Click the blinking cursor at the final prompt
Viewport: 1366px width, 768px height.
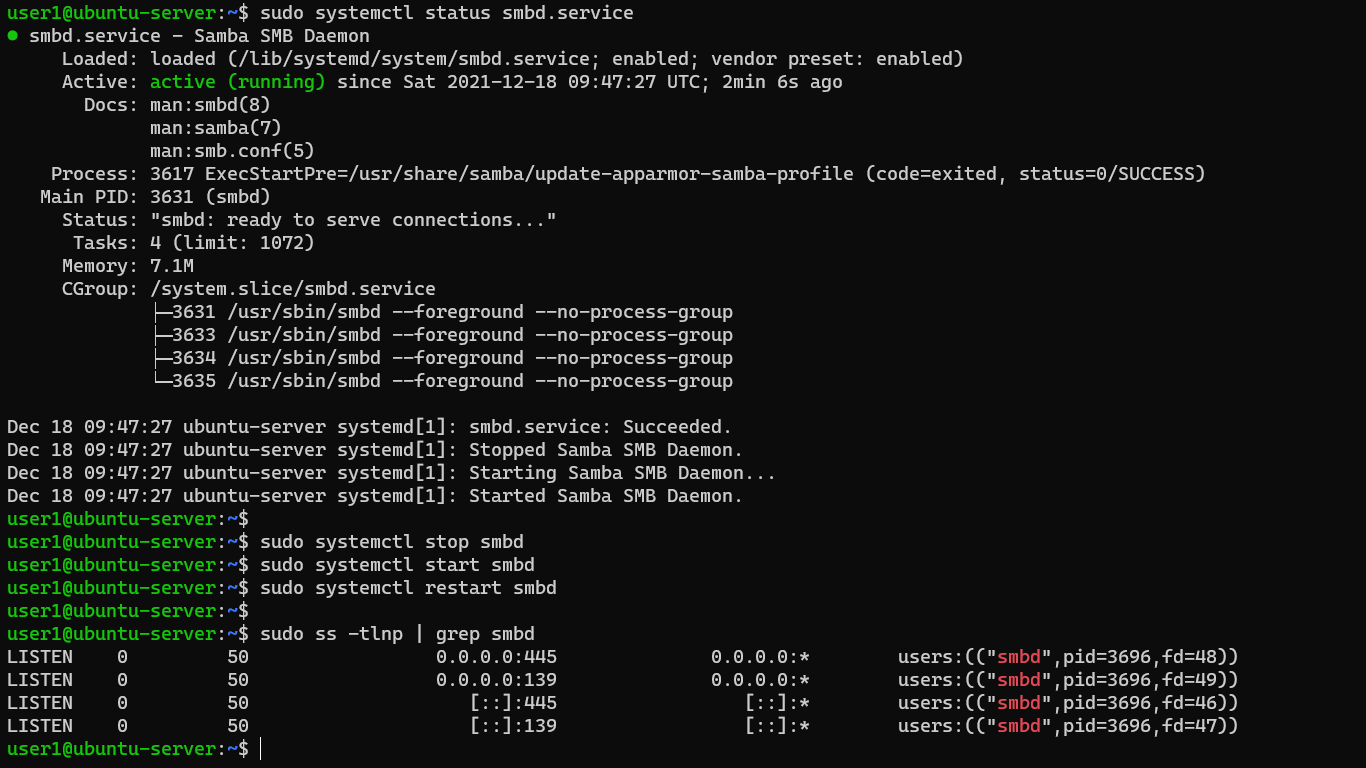point(259,748)
